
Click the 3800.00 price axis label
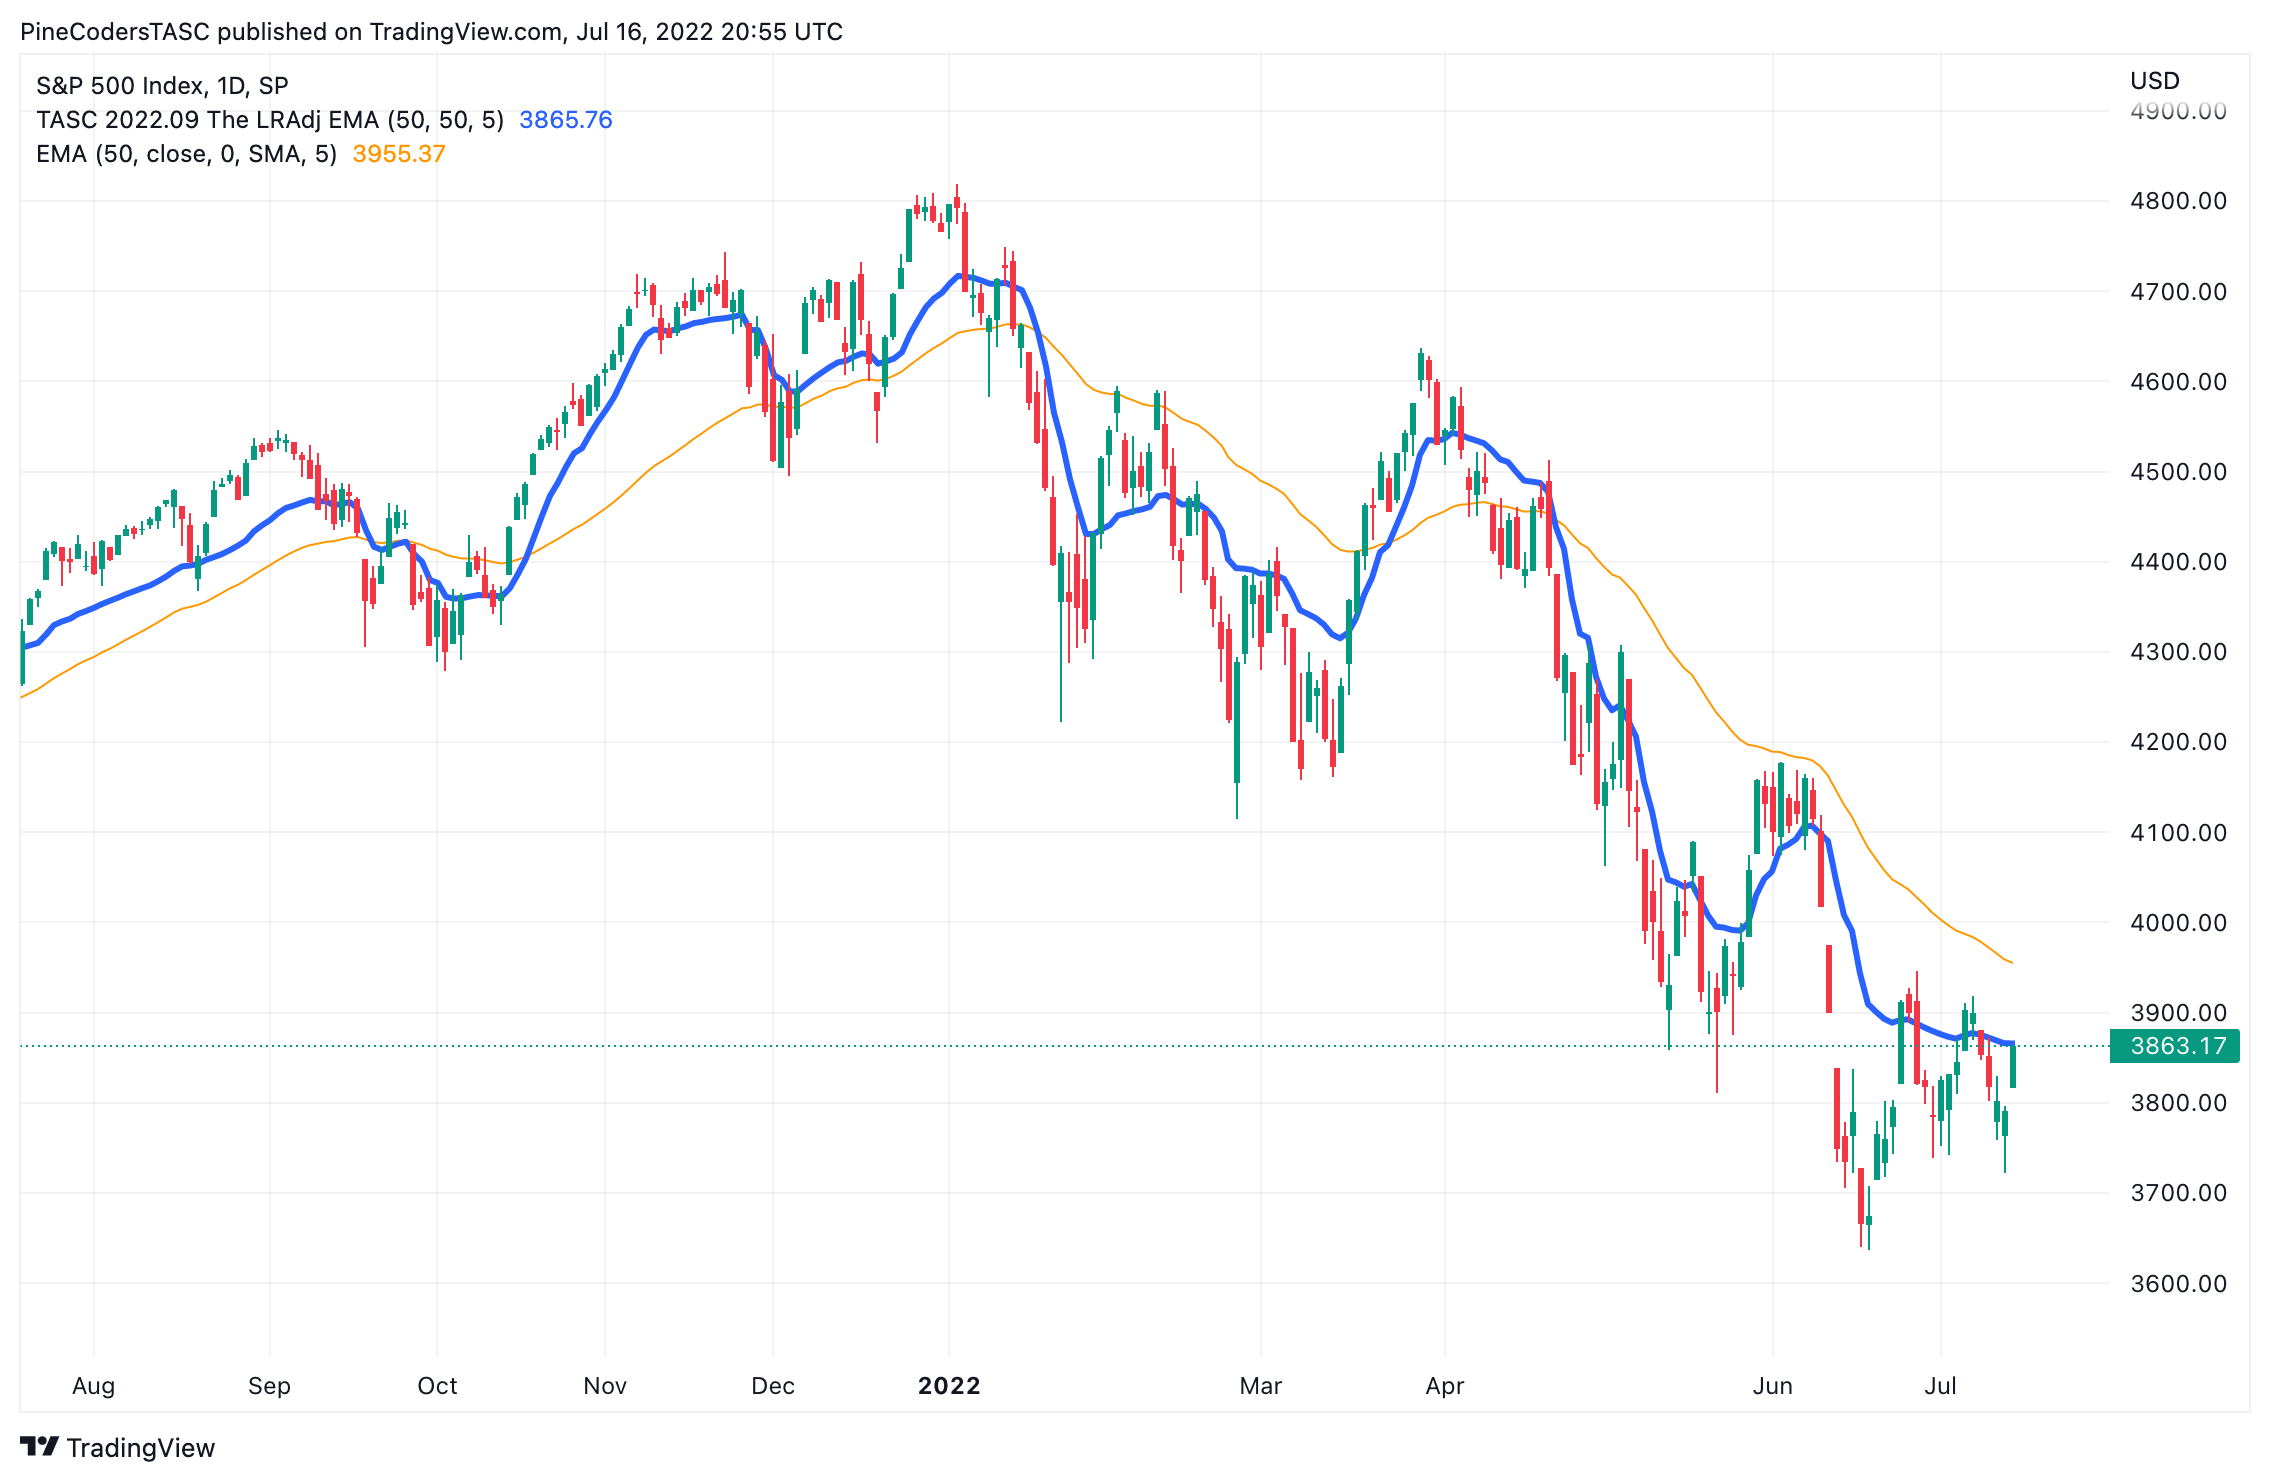click(2179, 1103)
